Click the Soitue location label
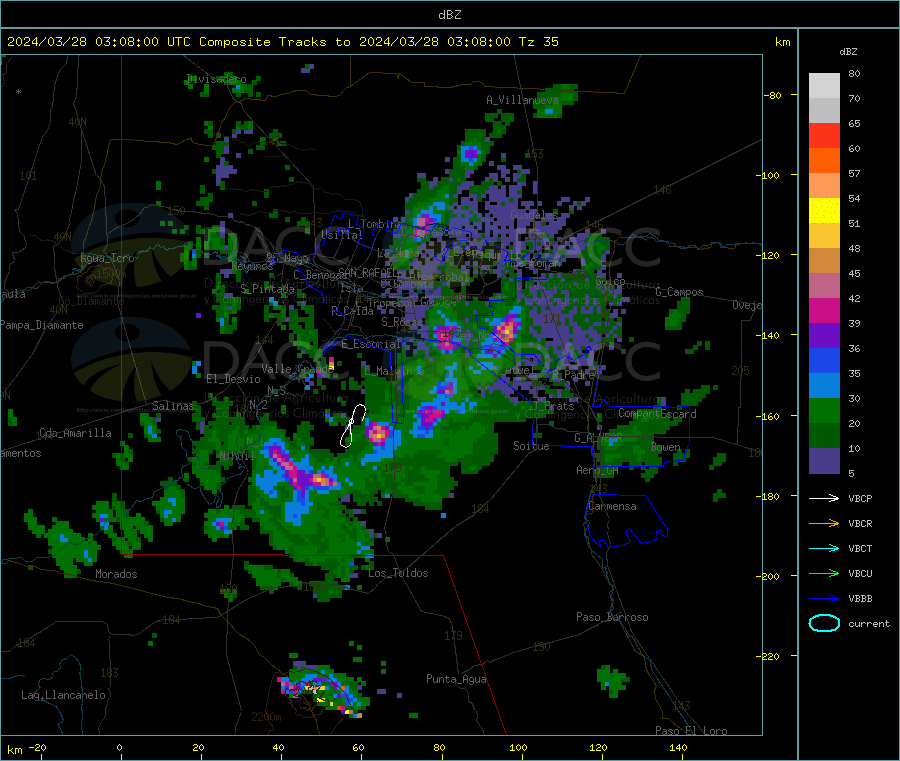Viewport: 900px width, 761px height. click(x=531, y=446)
